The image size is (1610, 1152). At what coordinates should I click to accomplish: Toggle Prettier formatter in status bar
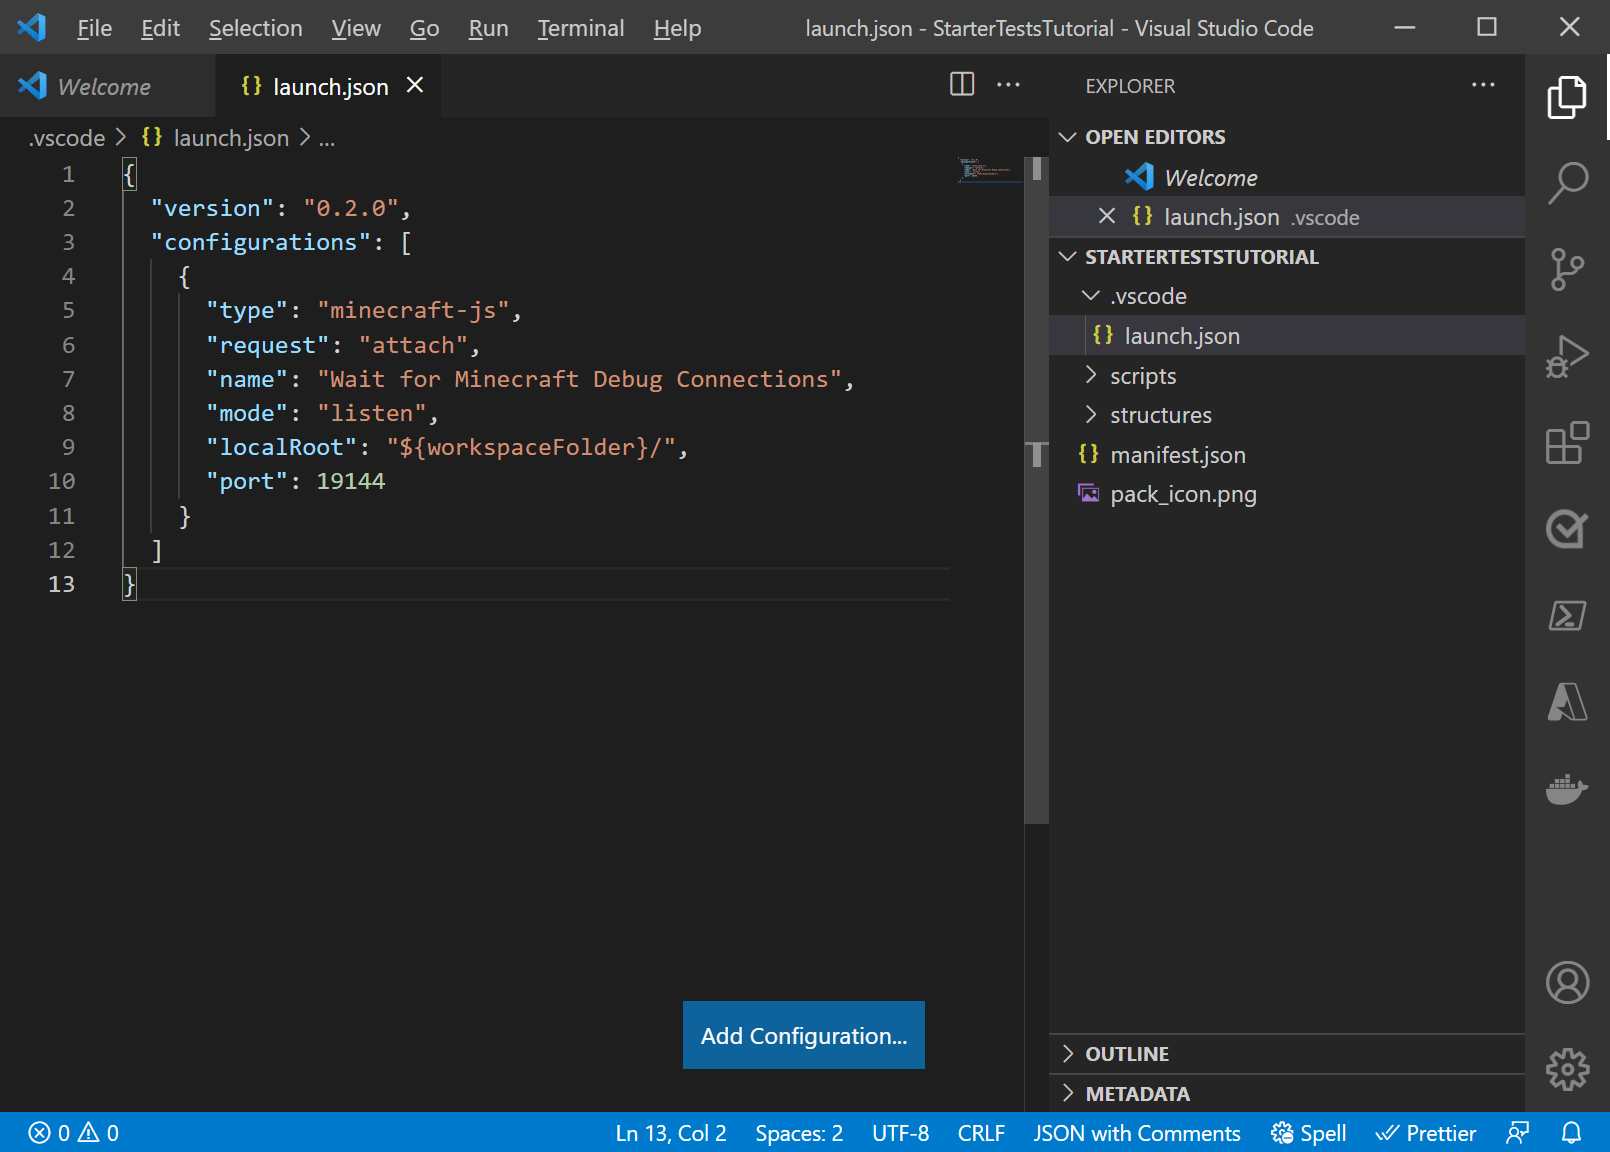click(x=1426, y=1132)
